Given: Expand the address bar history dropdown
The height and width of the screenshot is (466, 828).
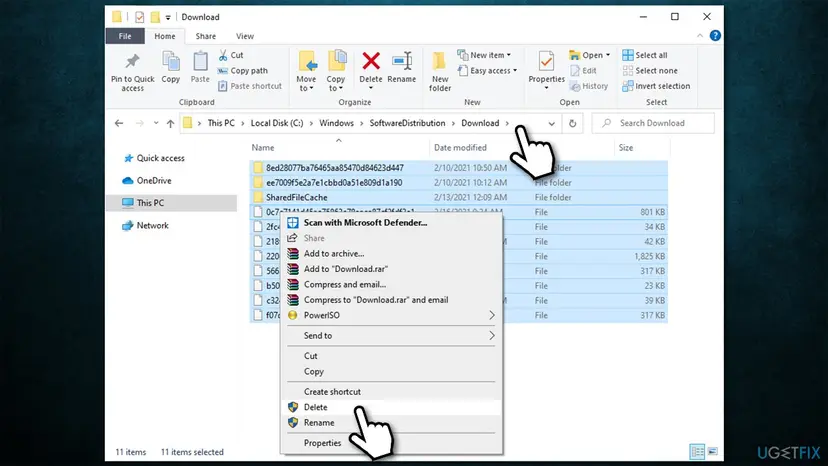Looking at the screenshot, I should [x=551, y=124].
